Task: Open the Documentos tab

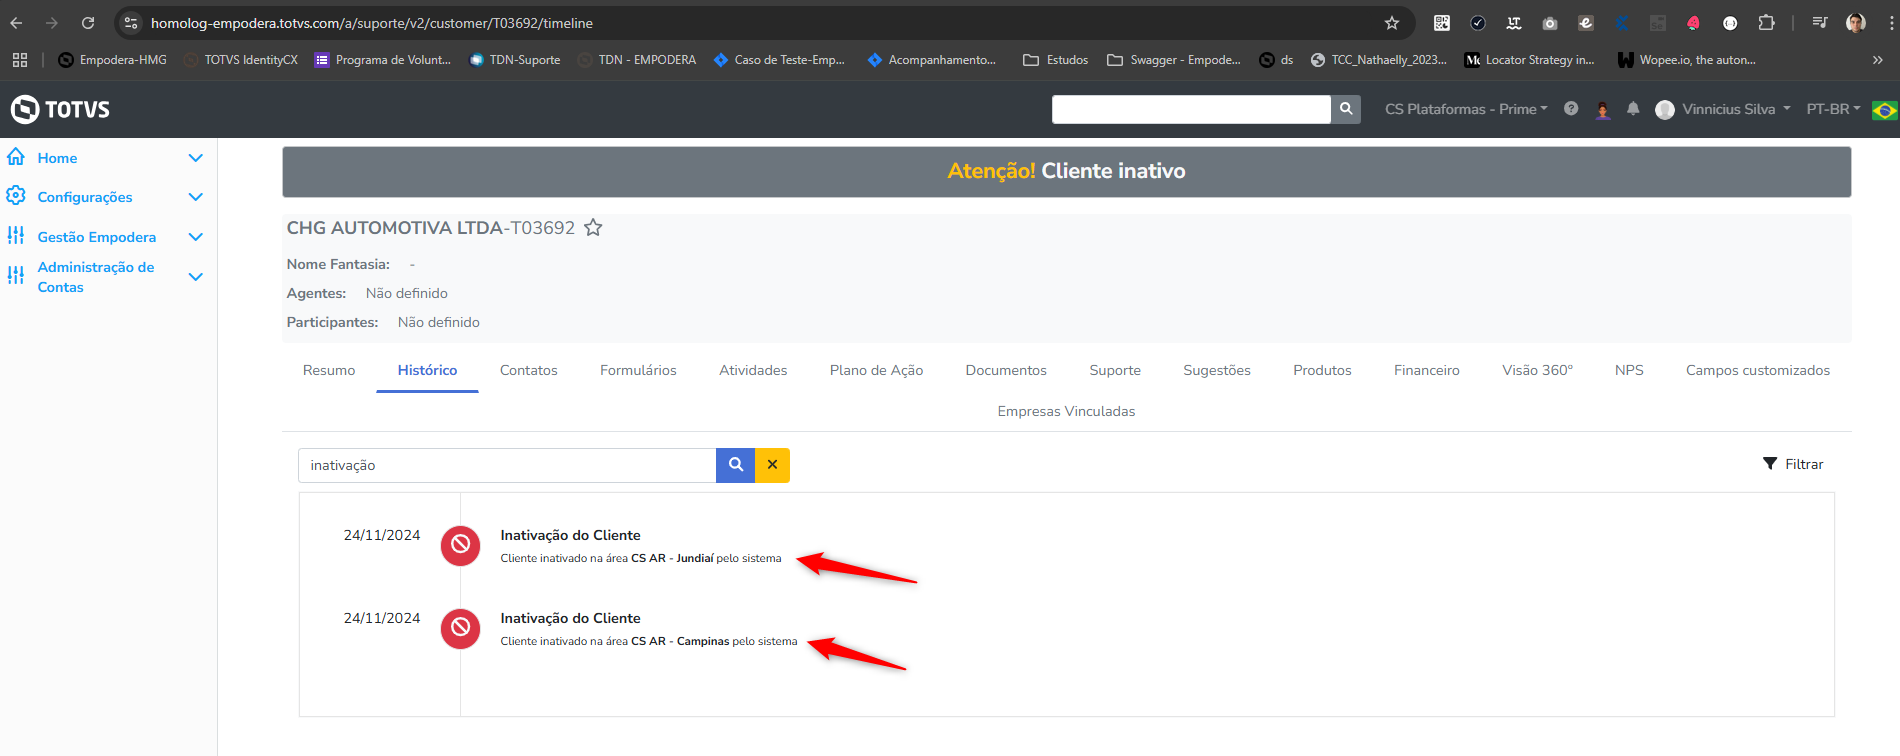Action: pos(1006,370)
